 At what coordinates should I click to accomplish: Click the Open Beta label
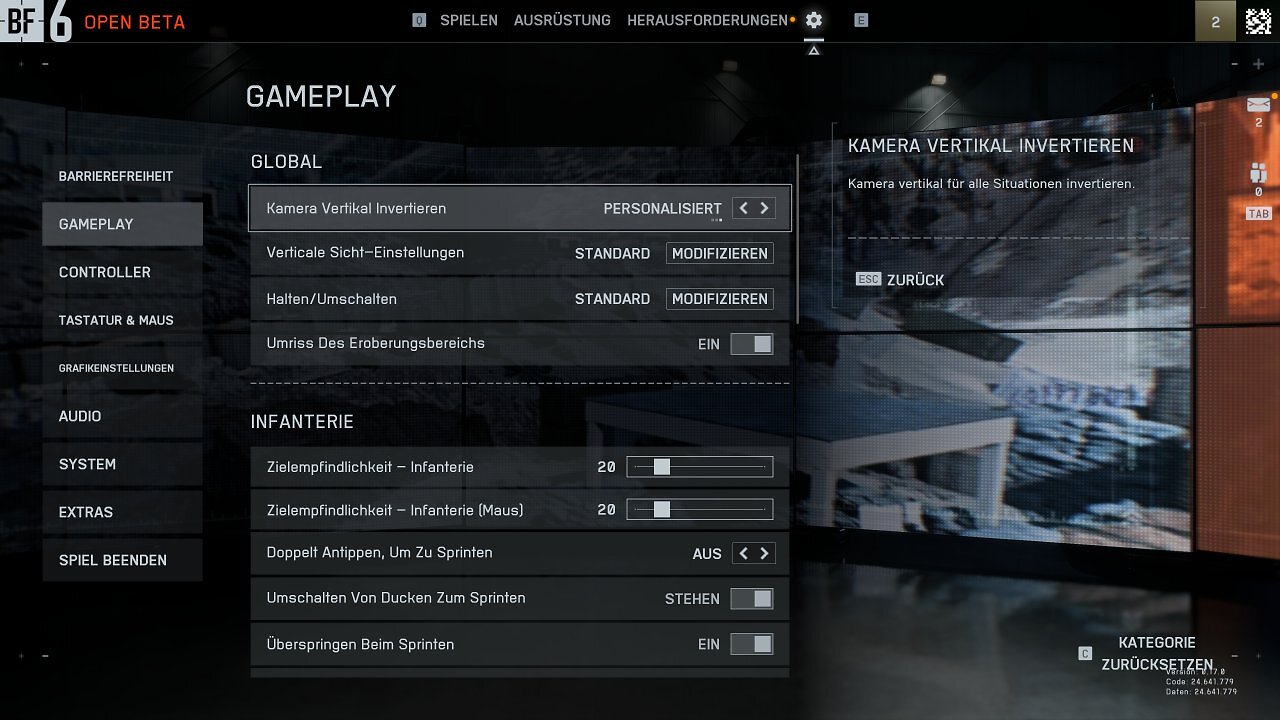[134, 22]
